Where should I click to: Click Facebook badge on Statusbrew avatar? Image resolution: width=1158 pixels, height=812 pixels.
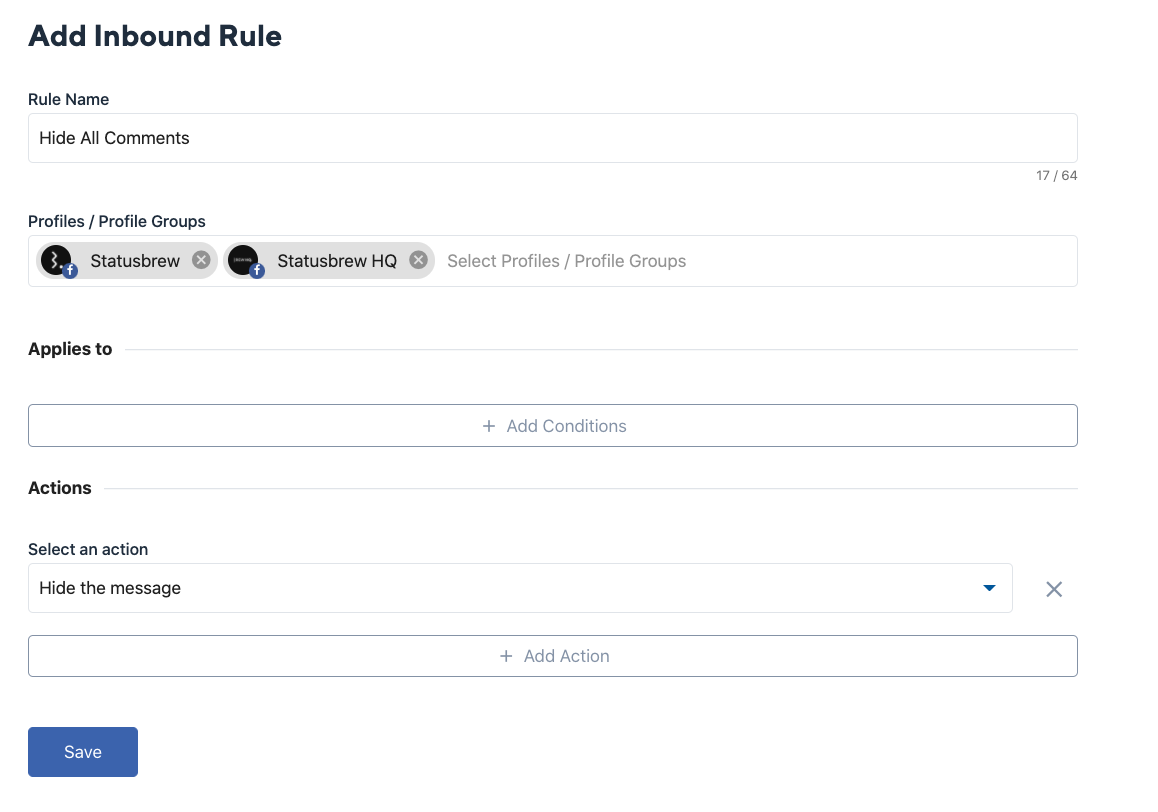tap(70, 271)
